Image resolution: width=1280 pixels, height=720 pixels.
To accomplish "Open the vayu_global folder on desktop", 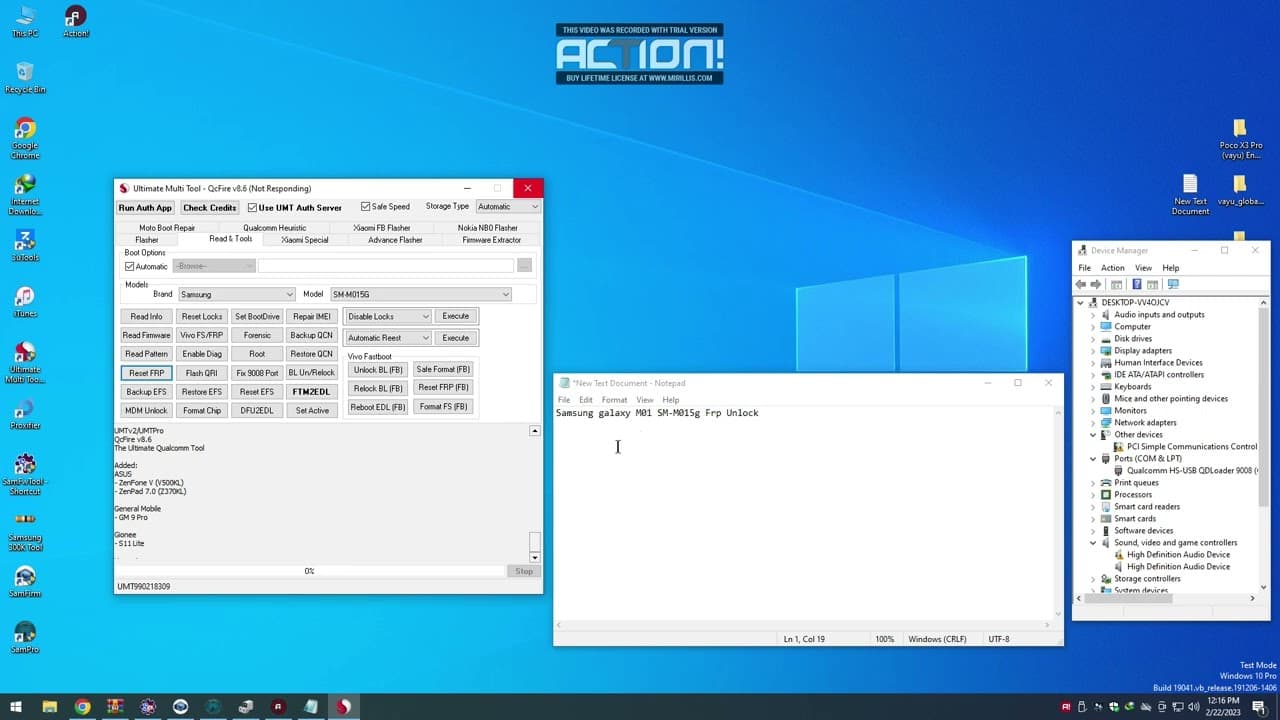I will [1240, 189].
